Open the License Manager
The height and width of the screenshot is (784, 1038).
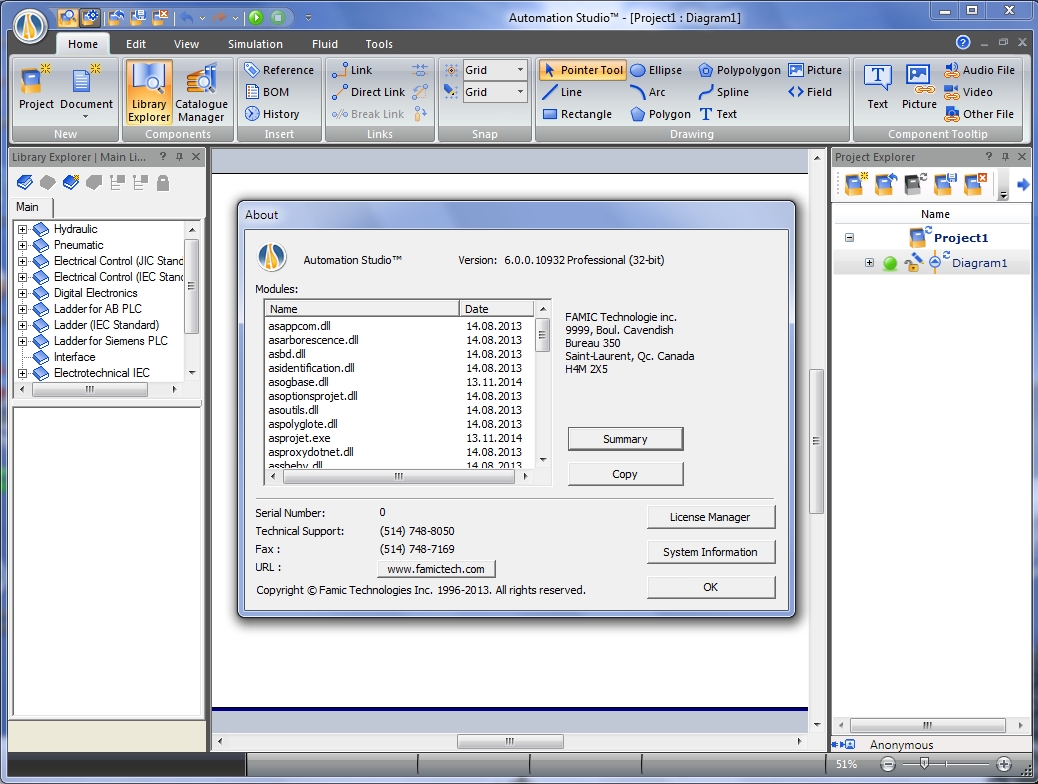click(x=710, y=517)
